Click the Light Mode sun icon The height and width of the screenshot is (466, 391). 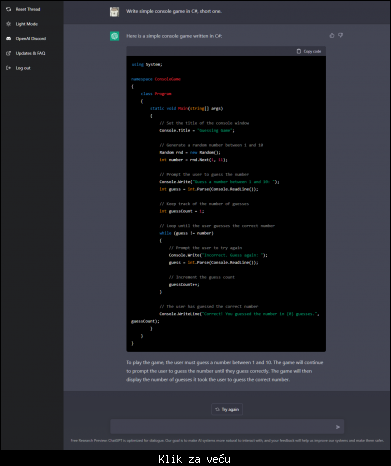(8, 24)
